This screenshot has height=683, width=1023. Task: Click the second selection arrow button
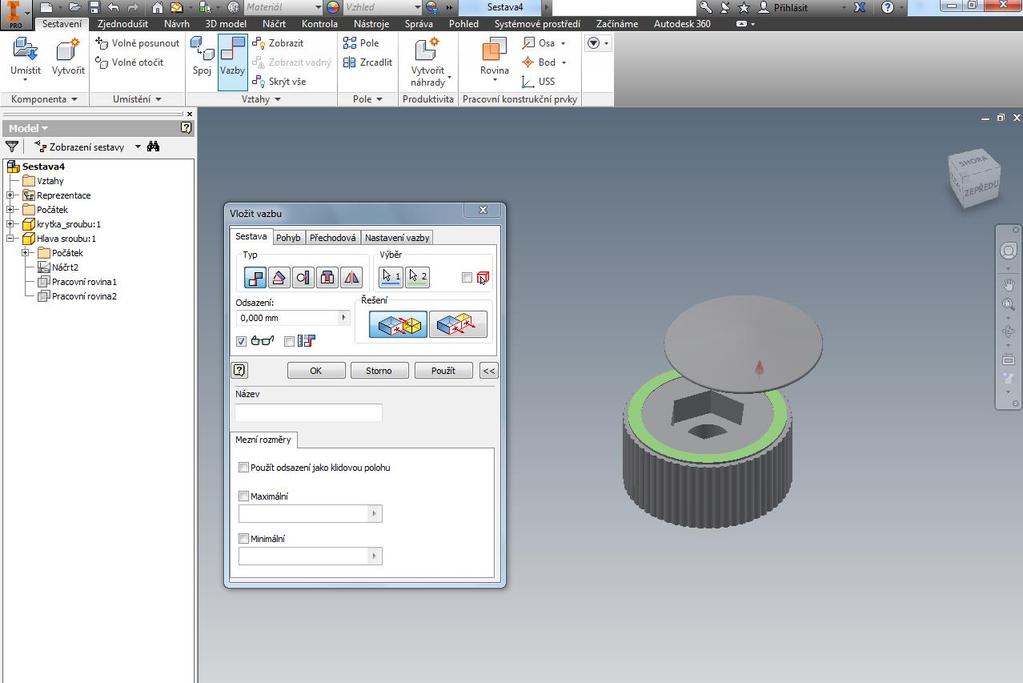click(418, 277)
